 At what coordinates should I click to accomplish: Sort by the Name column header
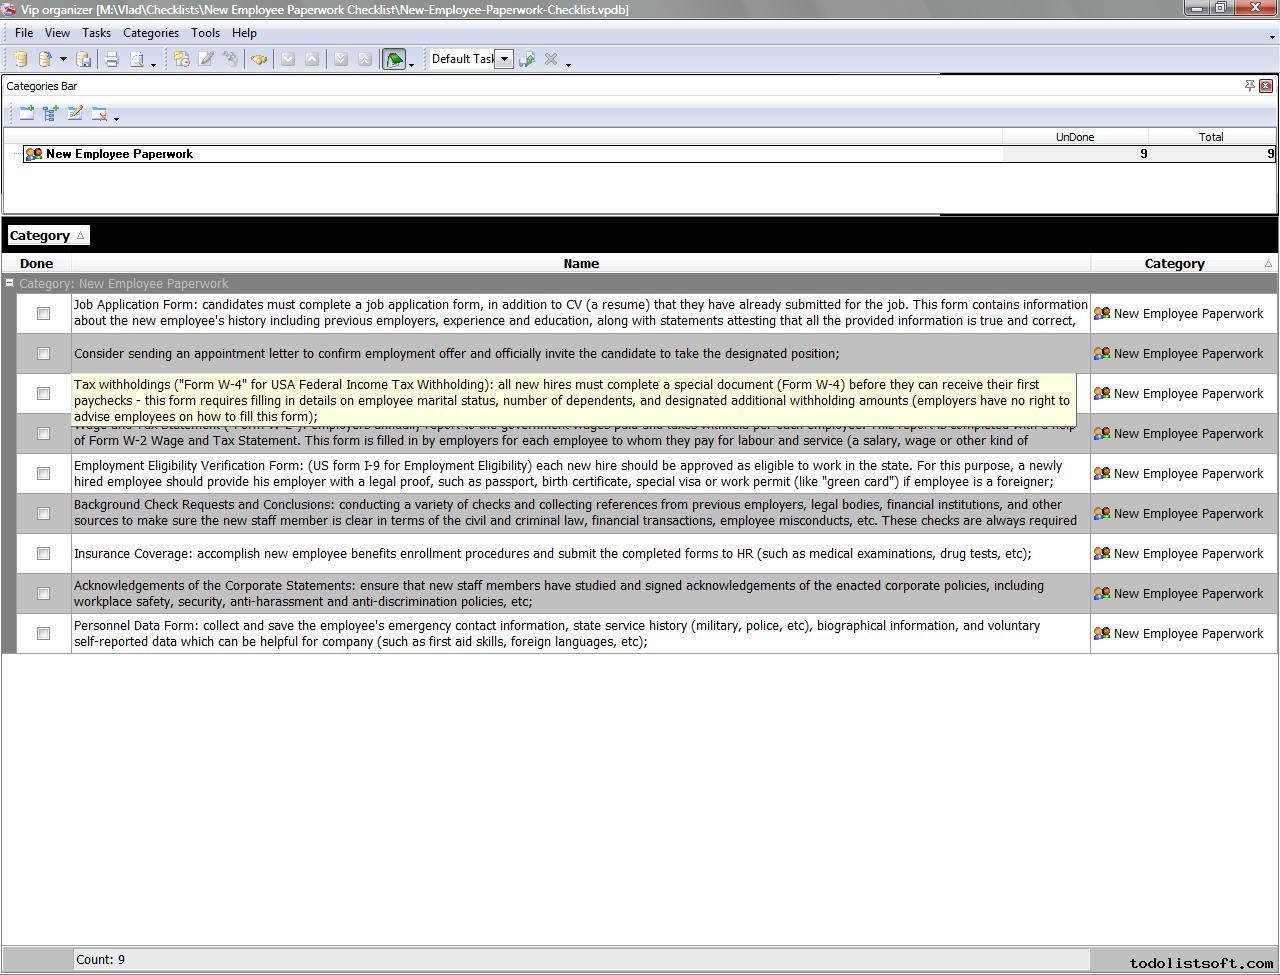tap(580, 264)
